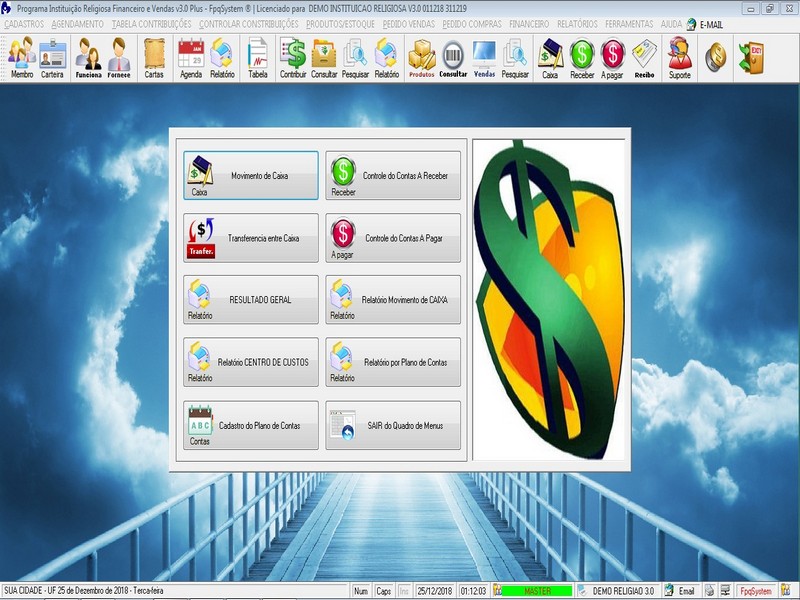Open the Agenda calendar icon

[191, 58]
